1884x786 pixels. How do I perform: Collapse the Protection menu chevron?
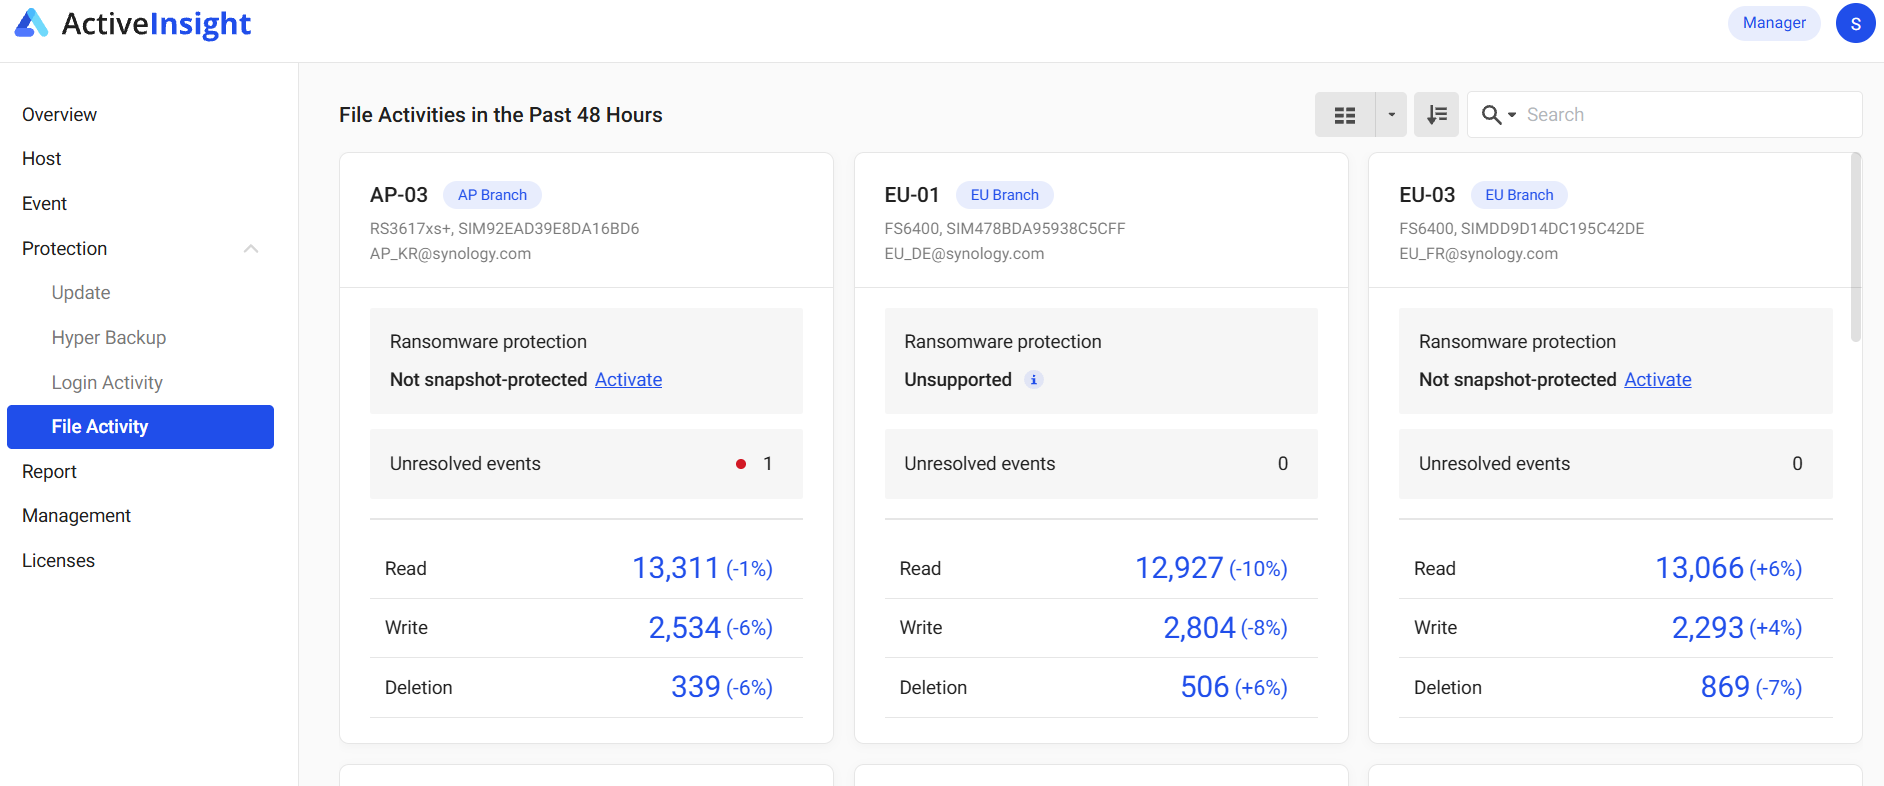point(251,249)
